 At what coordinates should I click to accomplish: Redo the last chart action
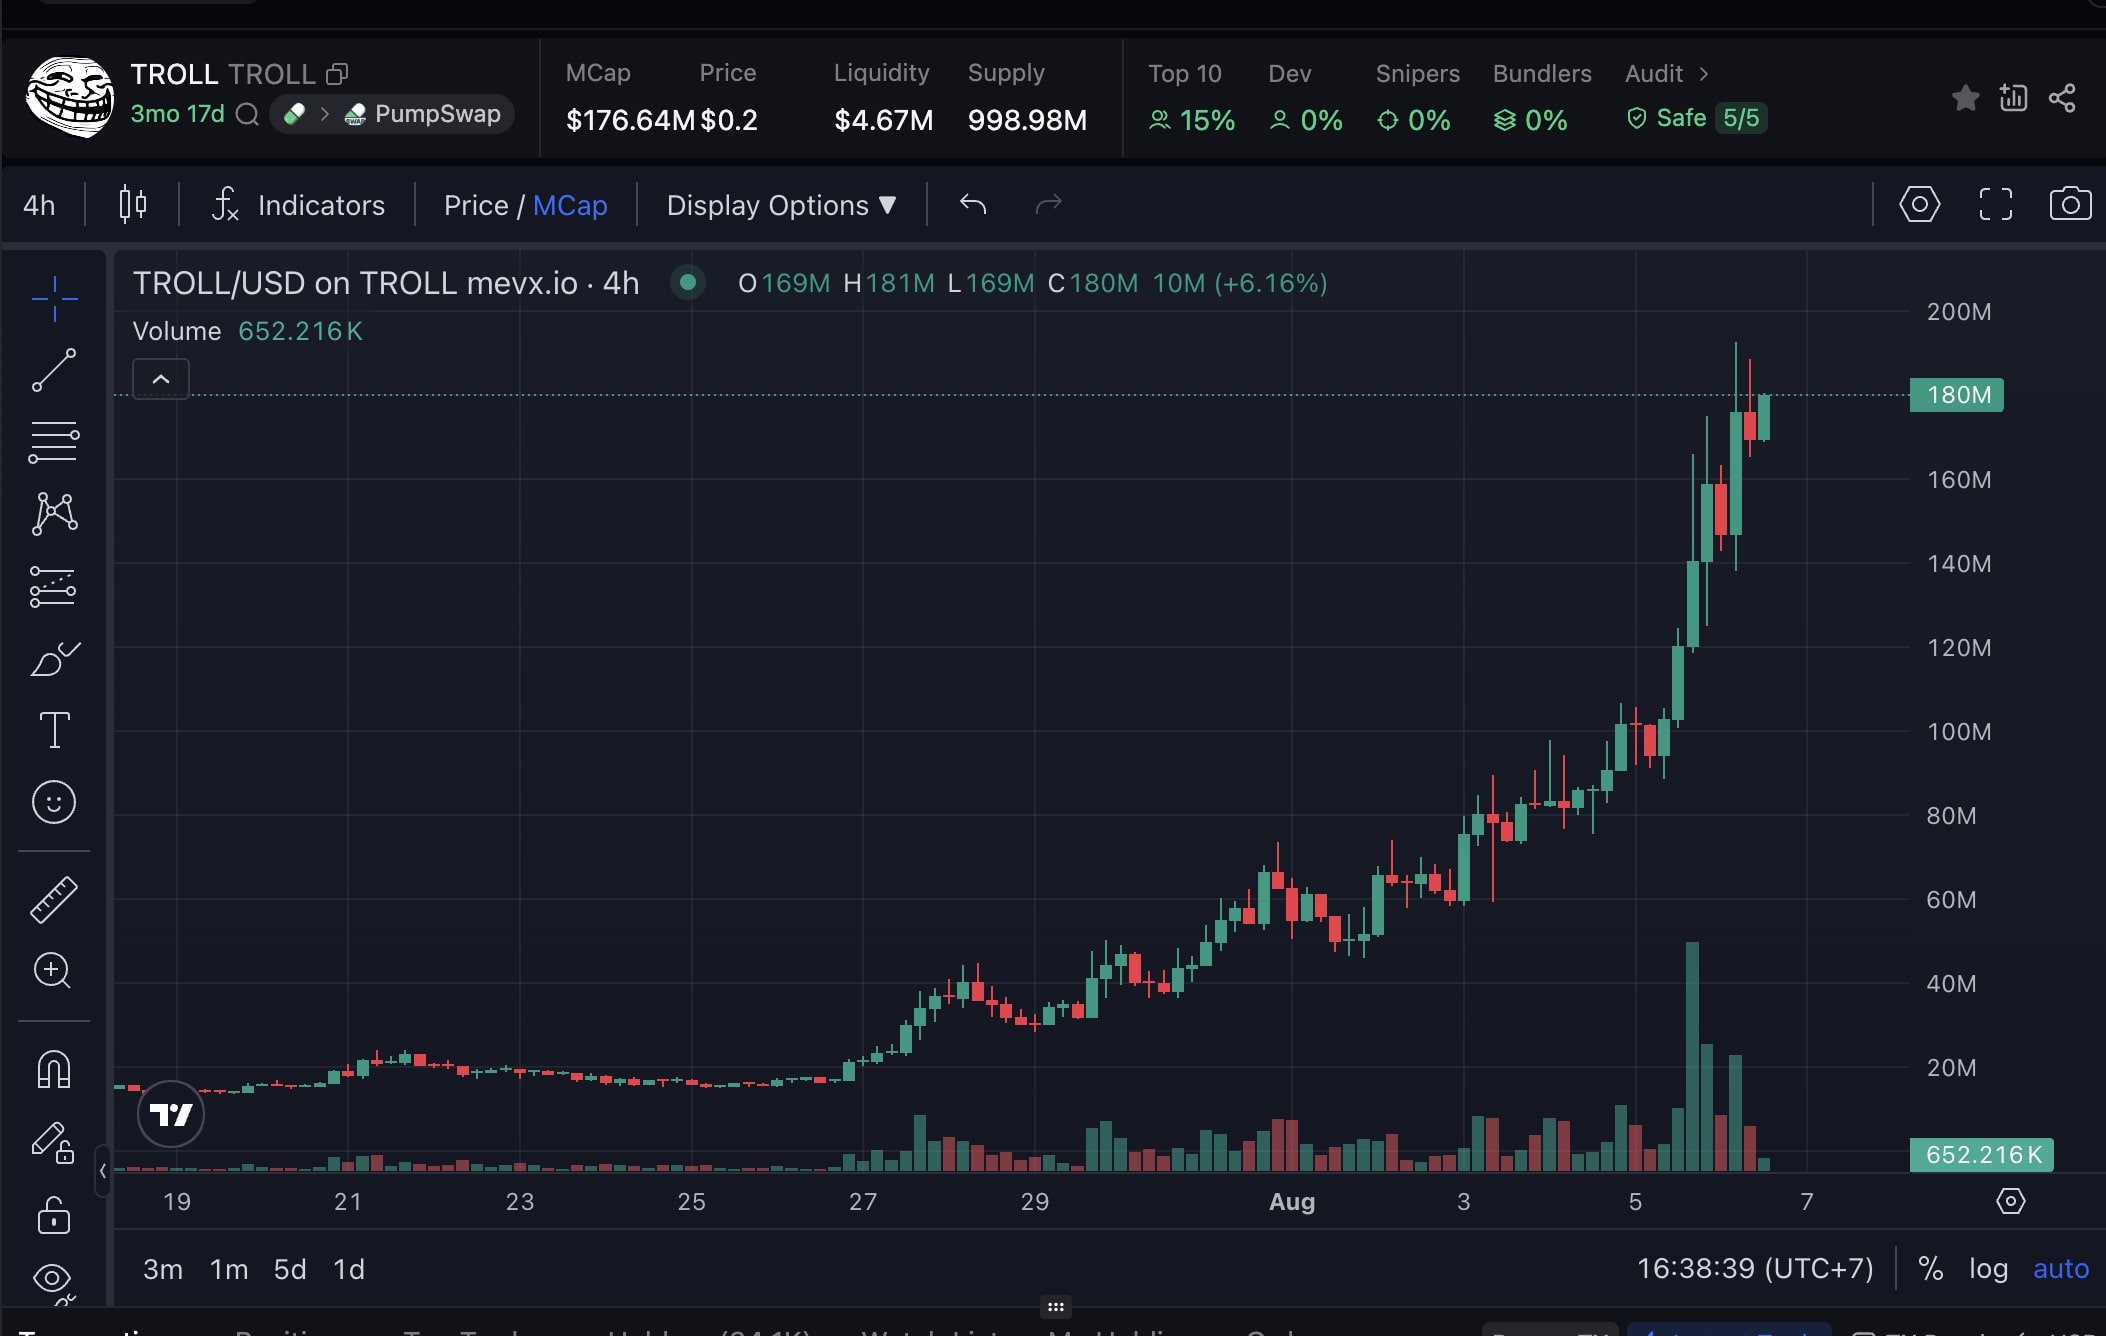pyautogui.click(x=1048, y=204)
